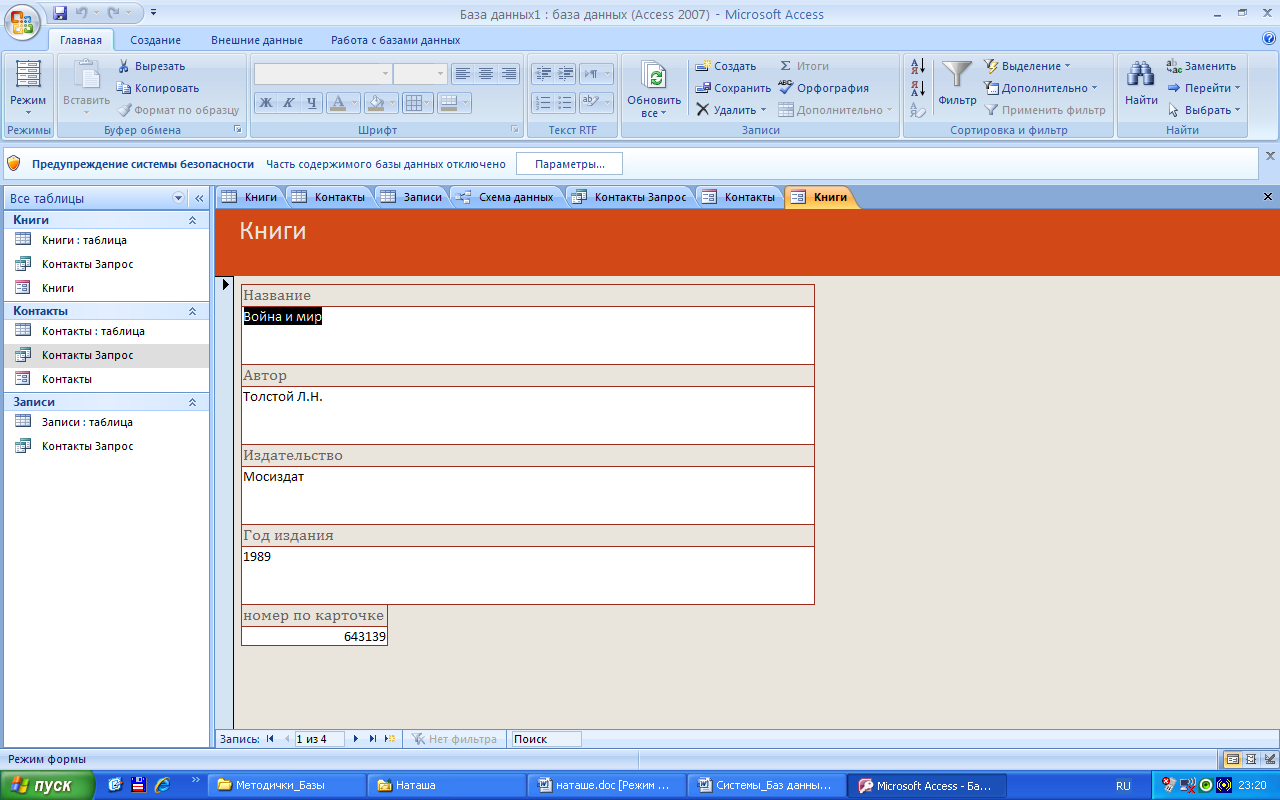Increase list indent level
This screenshot has height=800, width=1280.
click(x=565, y=73)
